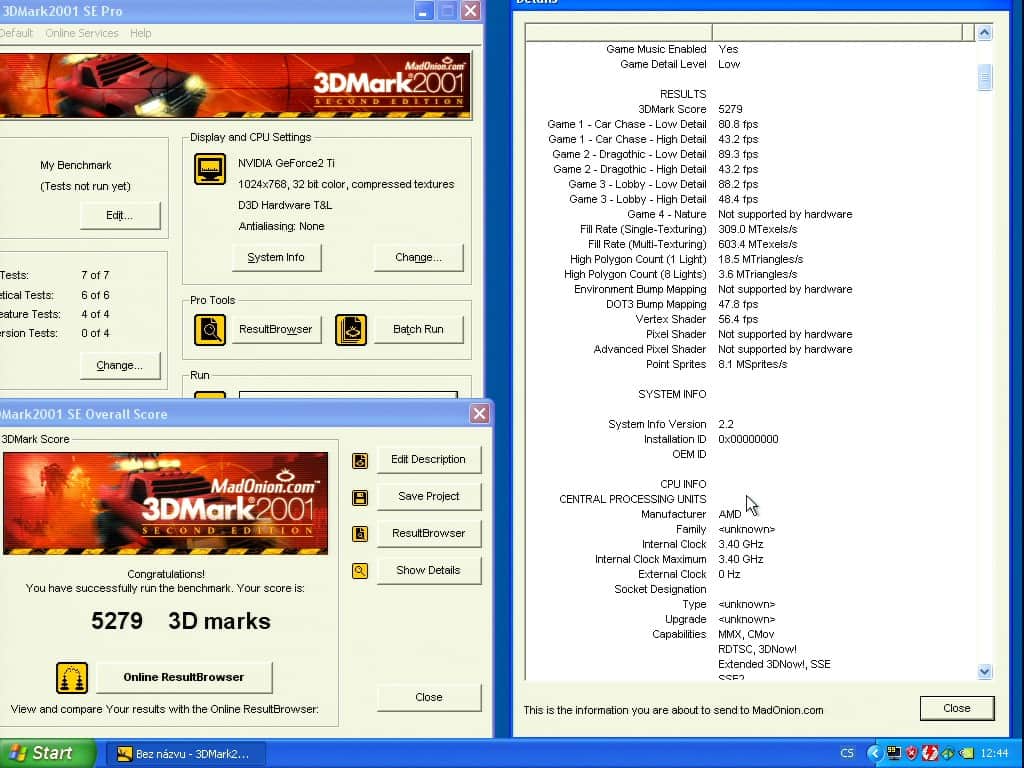Click the 3DMark2001 banner in the Overall Score dialog

tap(165, 504)
